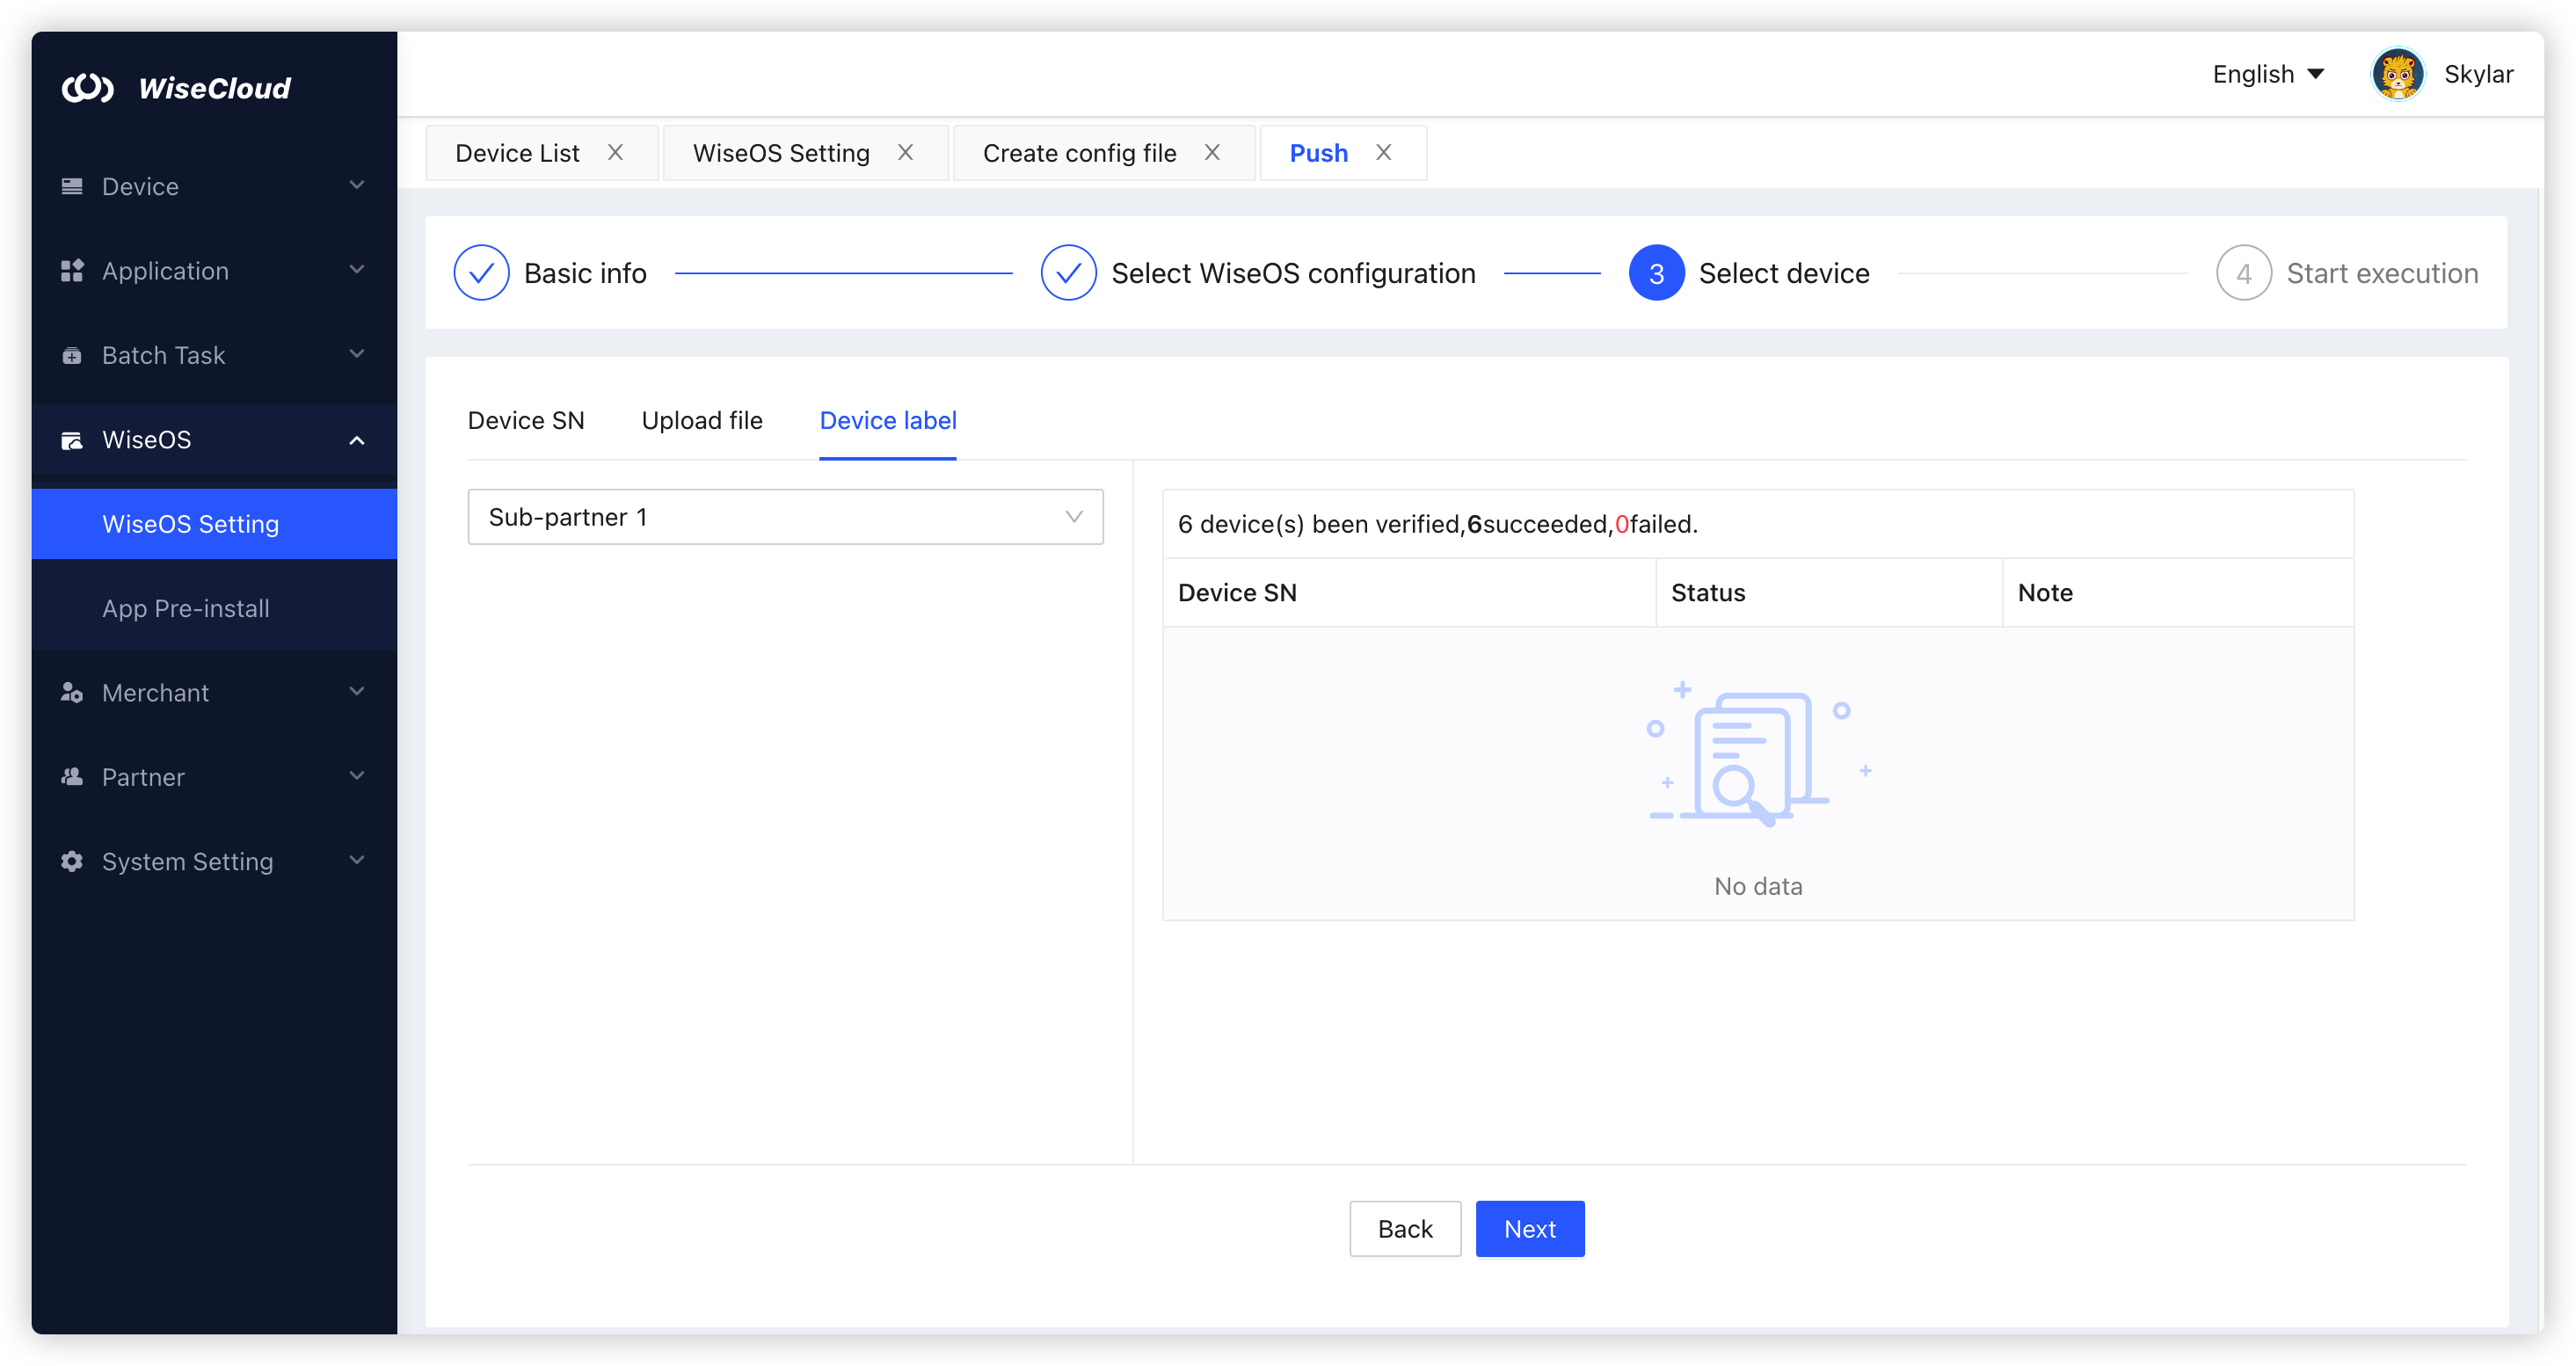Switch to the Device SN tab
The image size is (2576, 1366).
pyautogui.click(x=525, y=421)
